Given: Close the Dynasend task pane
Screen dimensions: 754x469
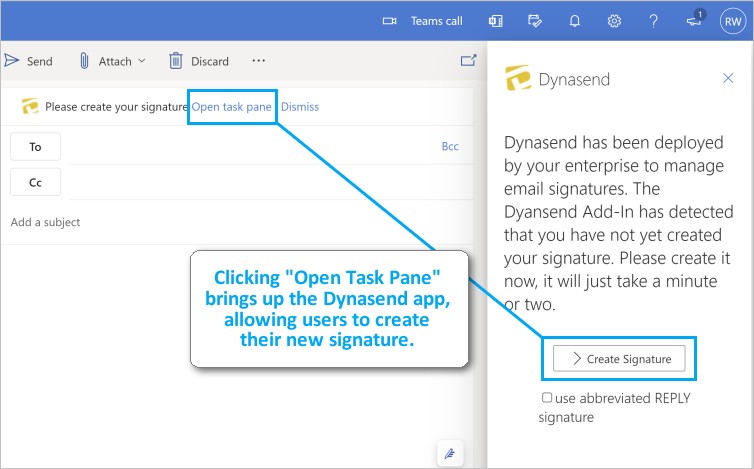Looking at the screenshot, I should coord(728,78).
